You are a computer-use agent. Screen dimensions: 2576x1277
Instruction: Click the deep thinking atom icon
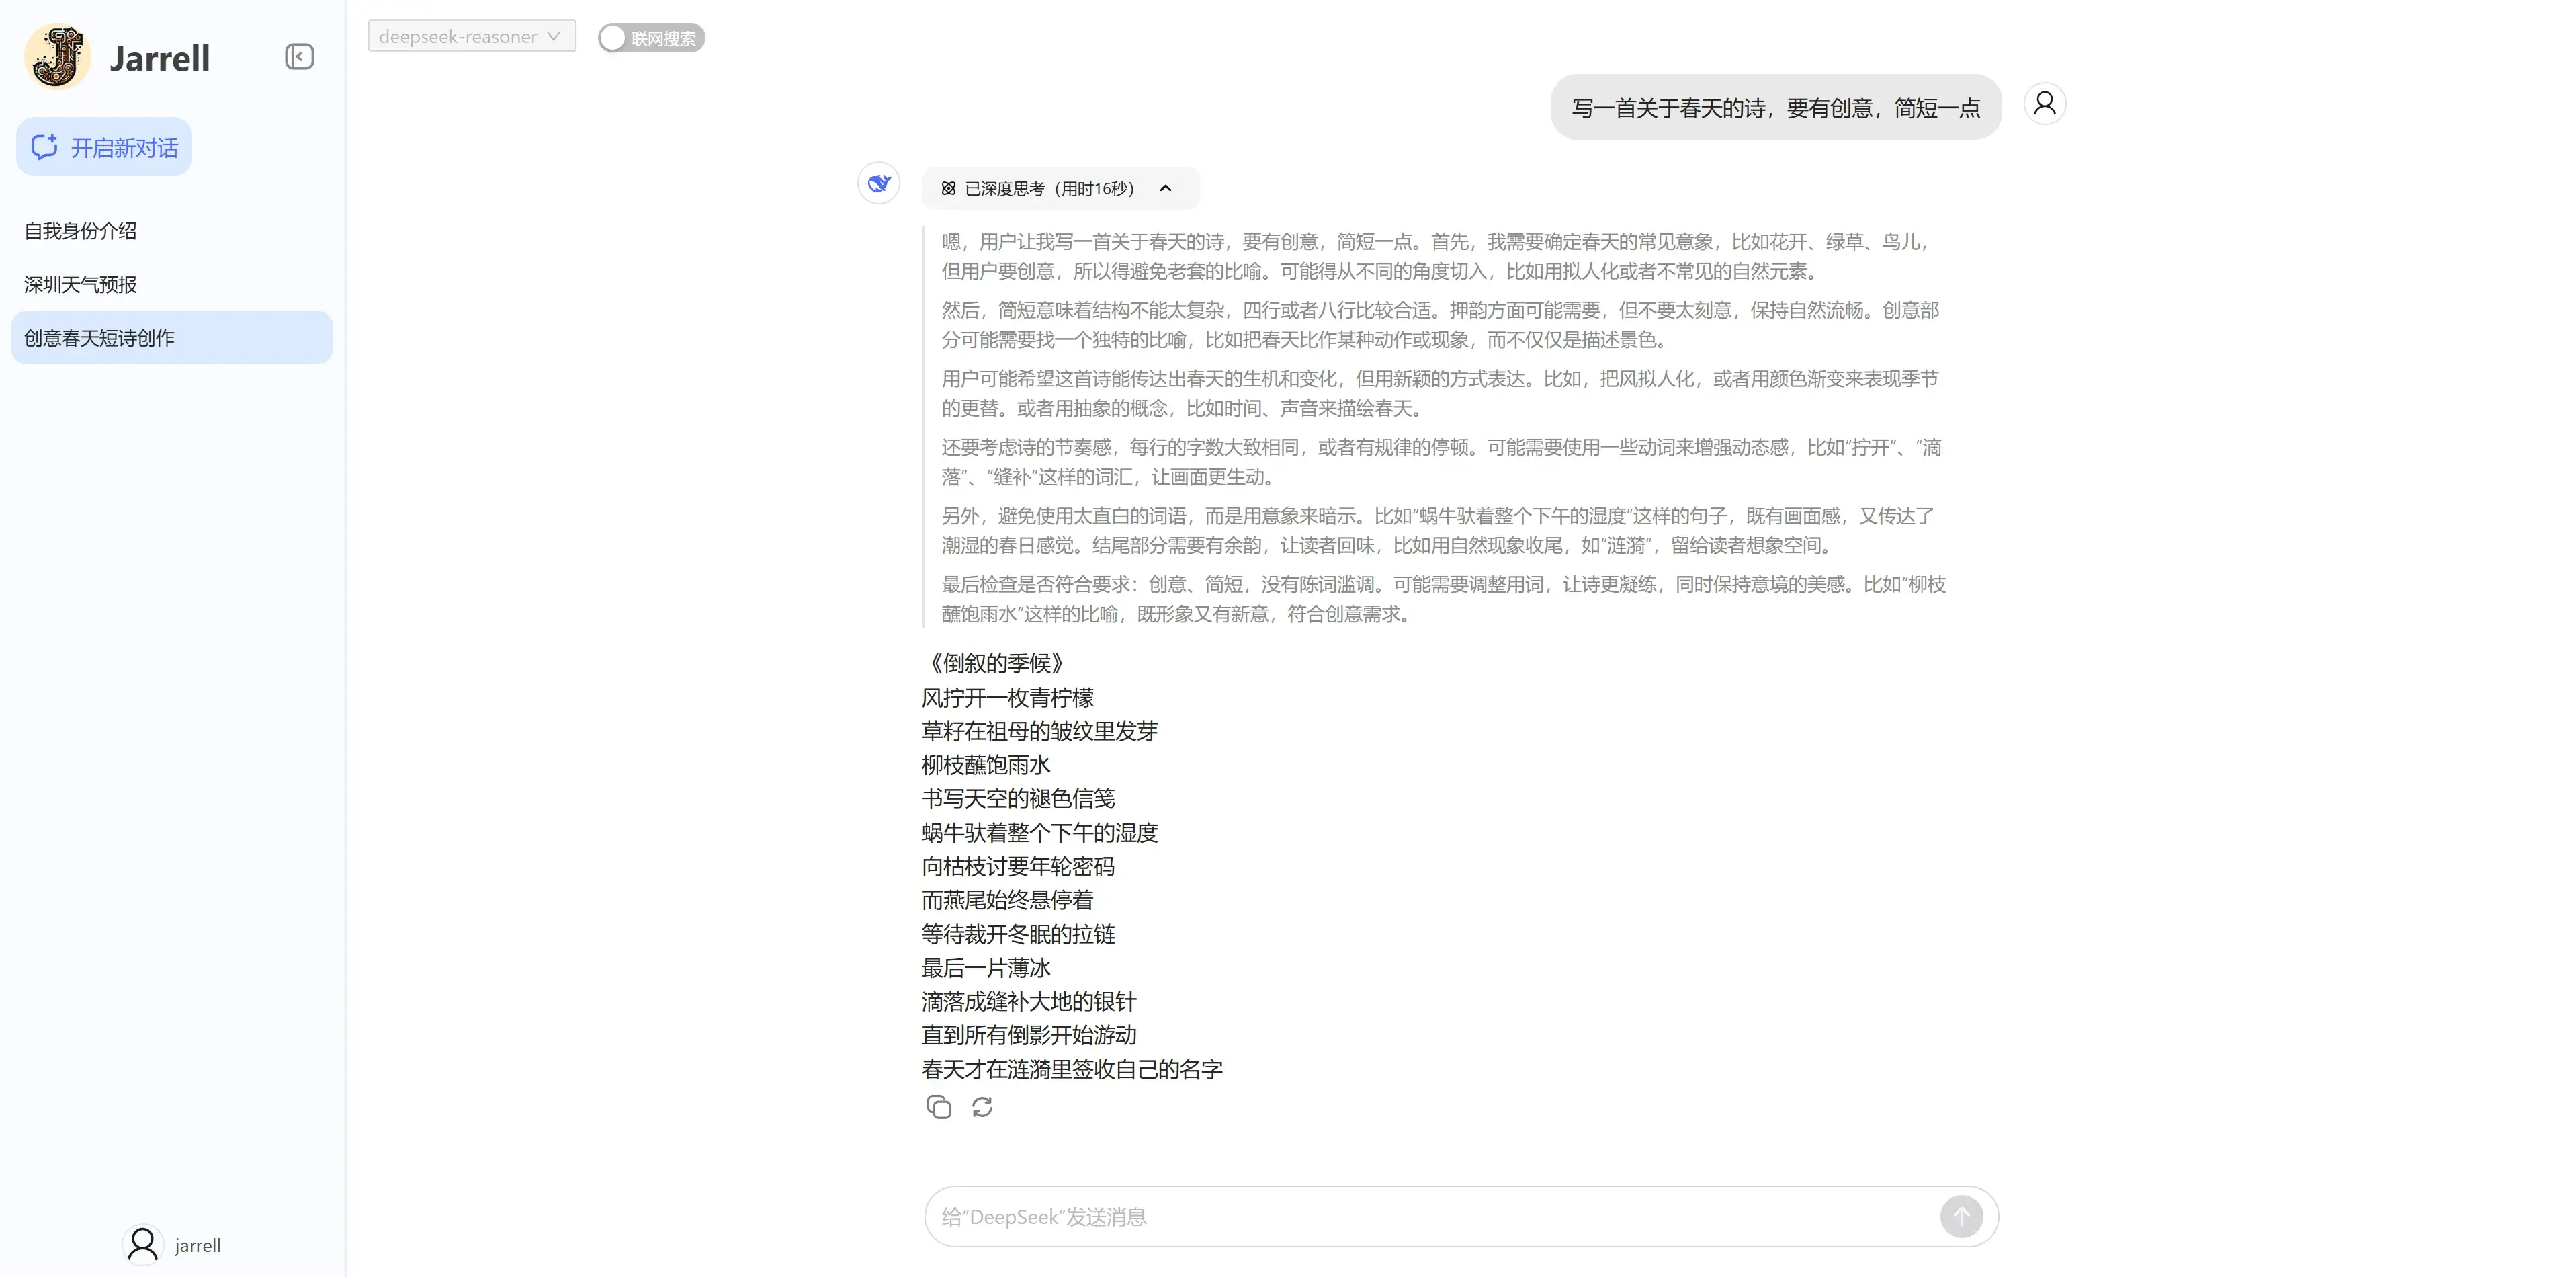coord(948,189)
